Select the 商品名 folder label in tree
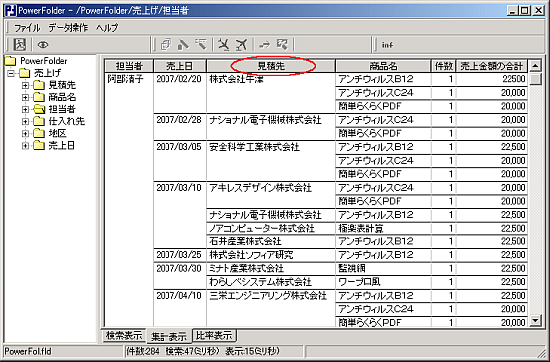 [62, 97]
